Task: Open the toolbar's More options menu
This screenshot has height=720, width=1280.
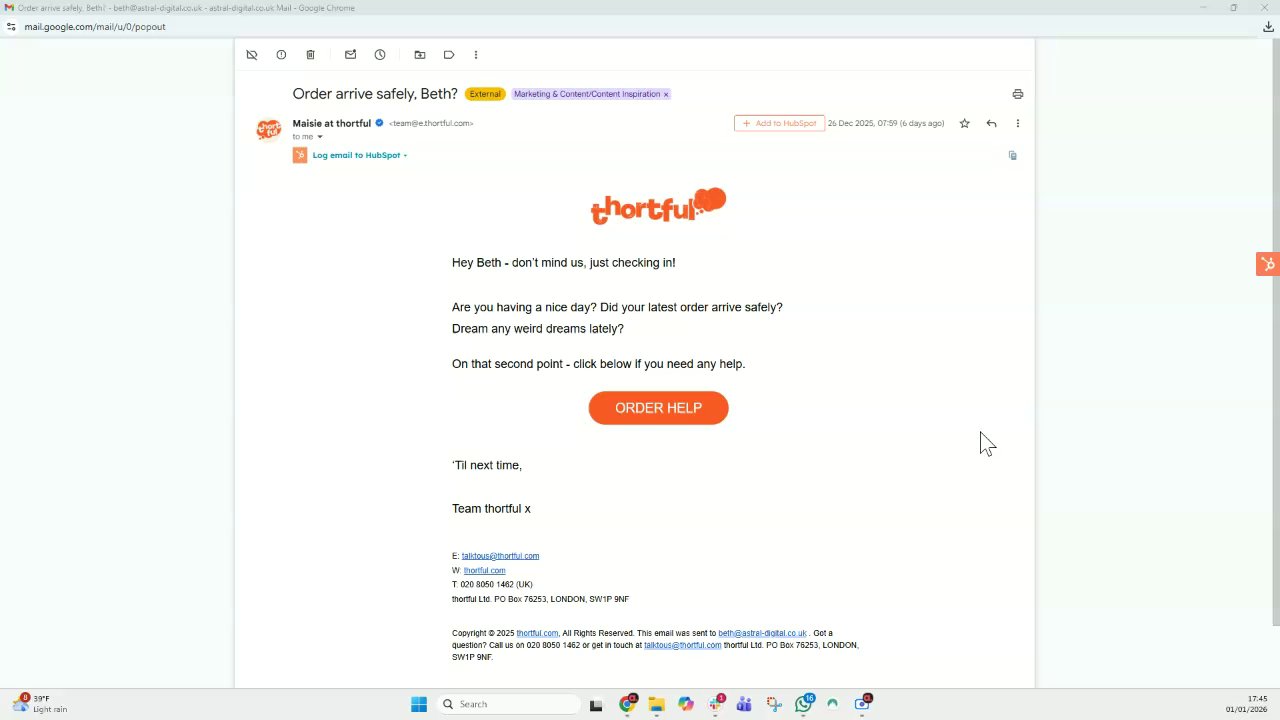Action: pos(476,55)
